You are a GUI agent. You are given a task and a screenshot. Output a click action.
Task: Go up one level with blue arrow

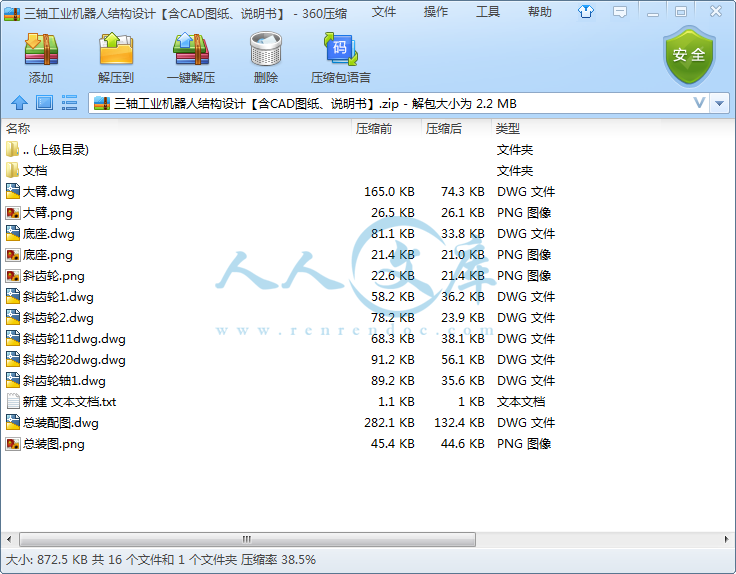19,103
